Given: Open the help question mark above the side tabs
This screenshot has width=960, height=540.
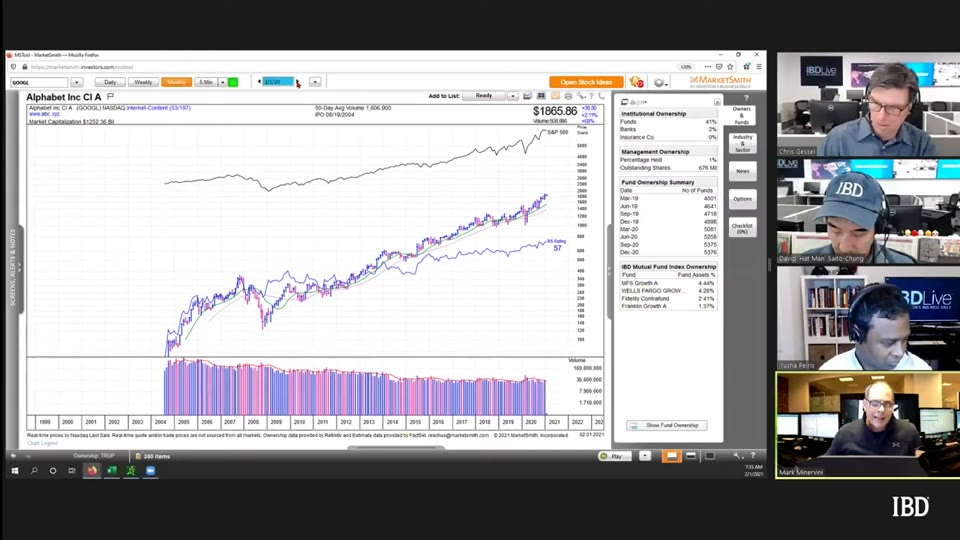Looking at the screenshot, I should [x=746, y=98].
